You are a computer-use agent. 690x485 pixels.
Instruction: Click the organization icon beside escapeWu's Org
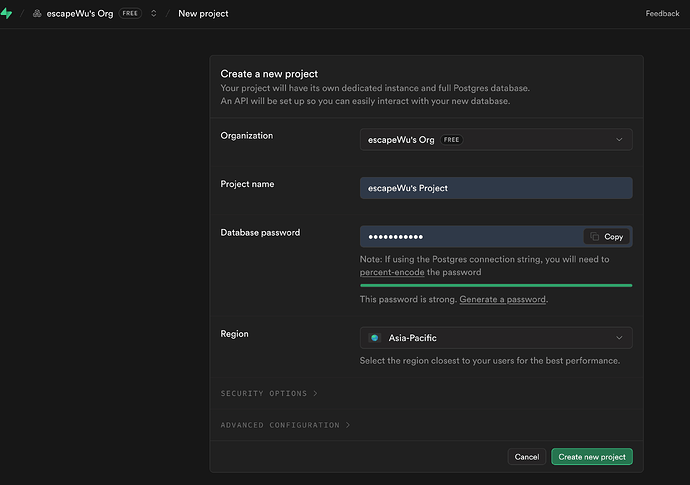coord(37,14)
